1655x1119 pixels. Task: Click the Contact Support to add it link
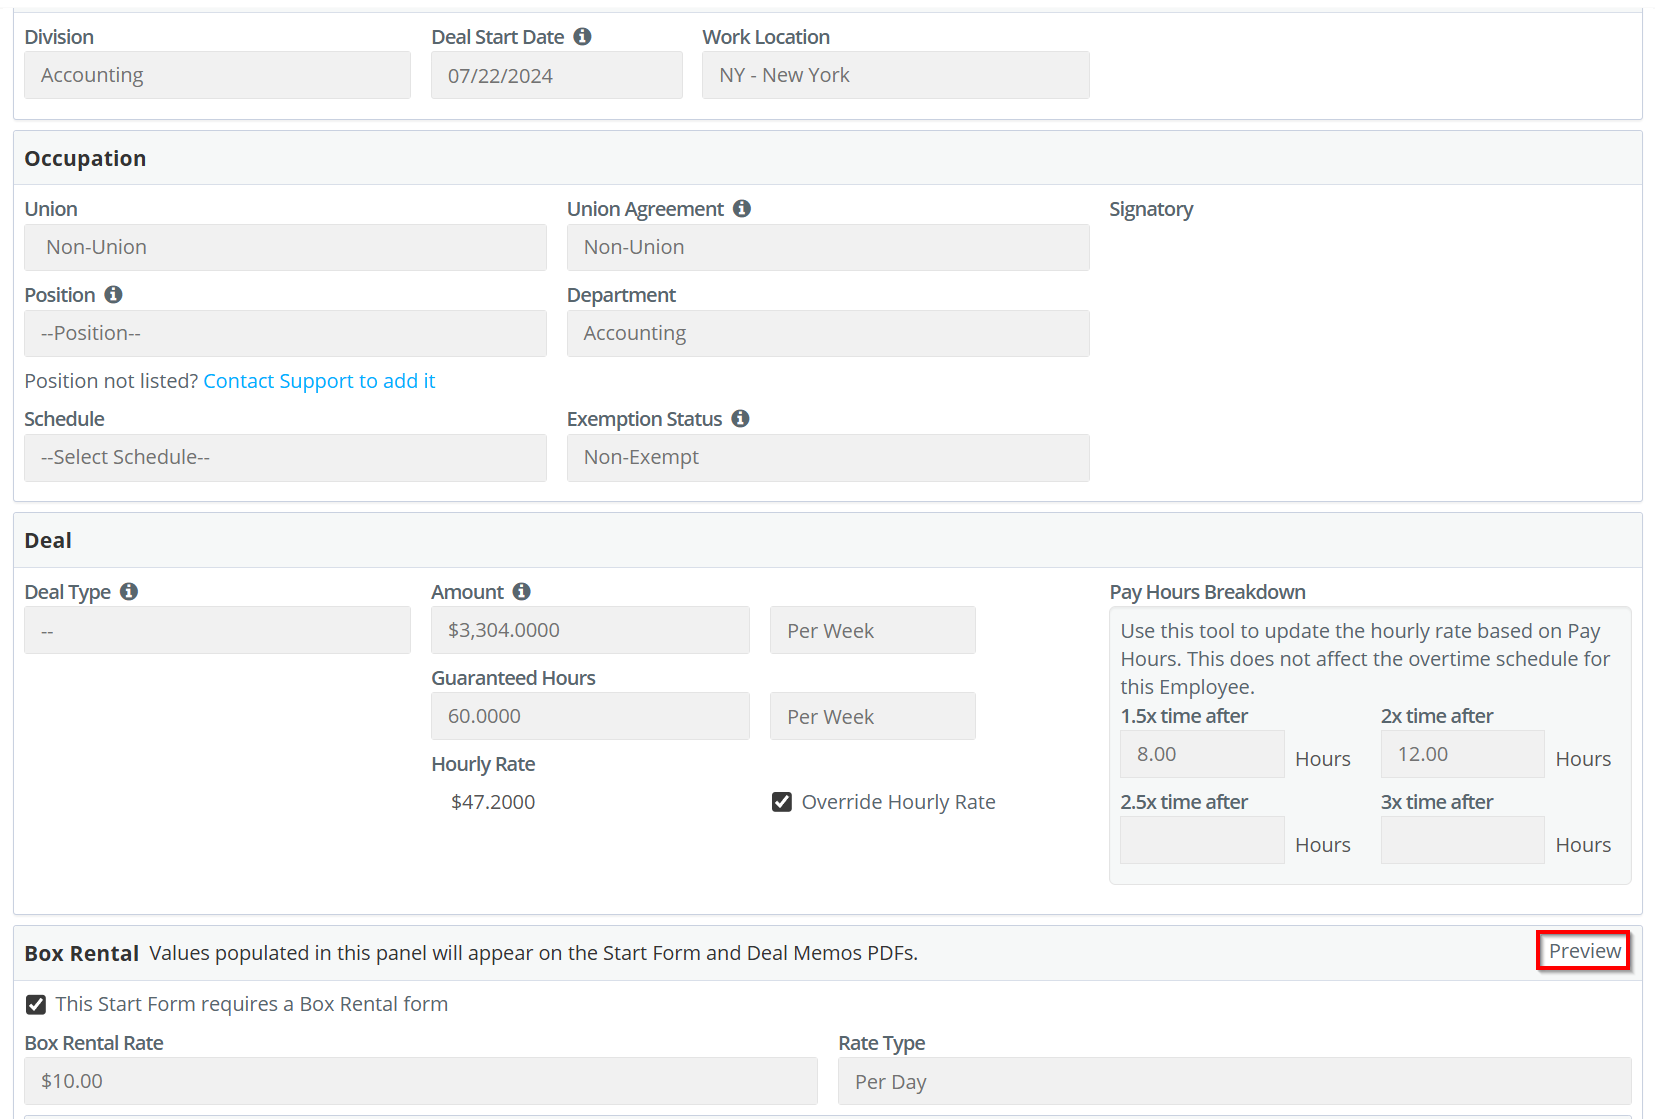(x=319, y=381)
